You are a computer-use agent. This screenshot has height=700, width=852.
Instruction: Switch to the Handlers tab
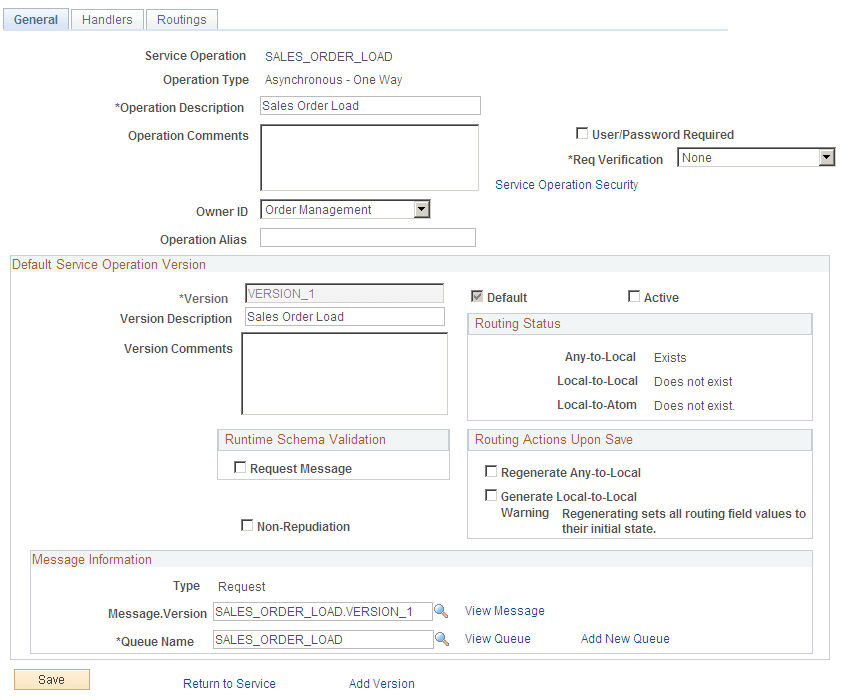[x=106, y=19]
